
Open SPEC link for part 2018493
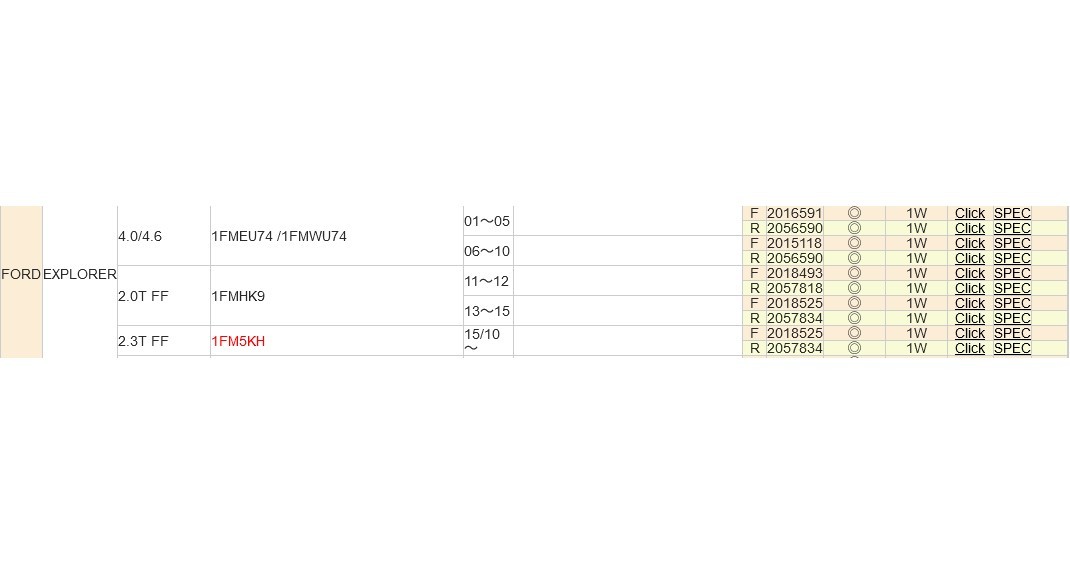pos(1012,273)
